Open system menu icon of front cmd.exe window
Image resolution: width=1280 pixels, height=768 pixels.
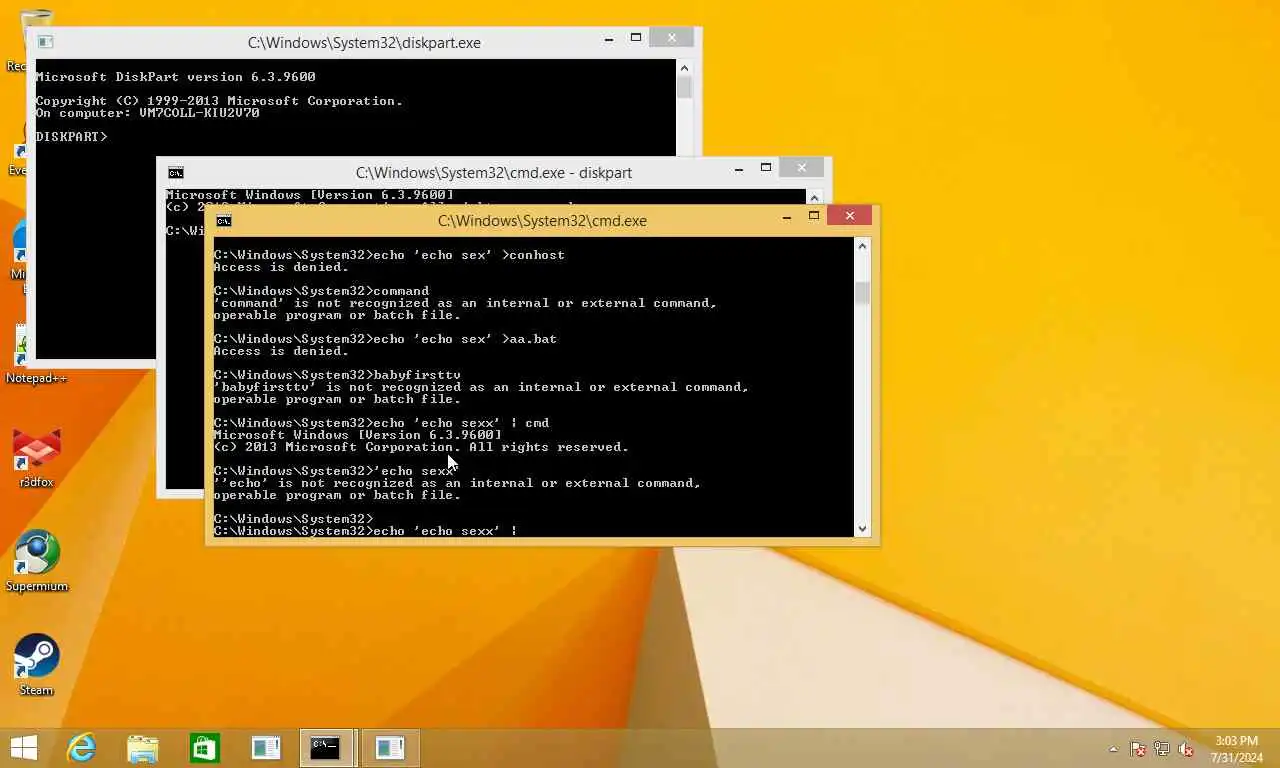(x=224, y=220)
